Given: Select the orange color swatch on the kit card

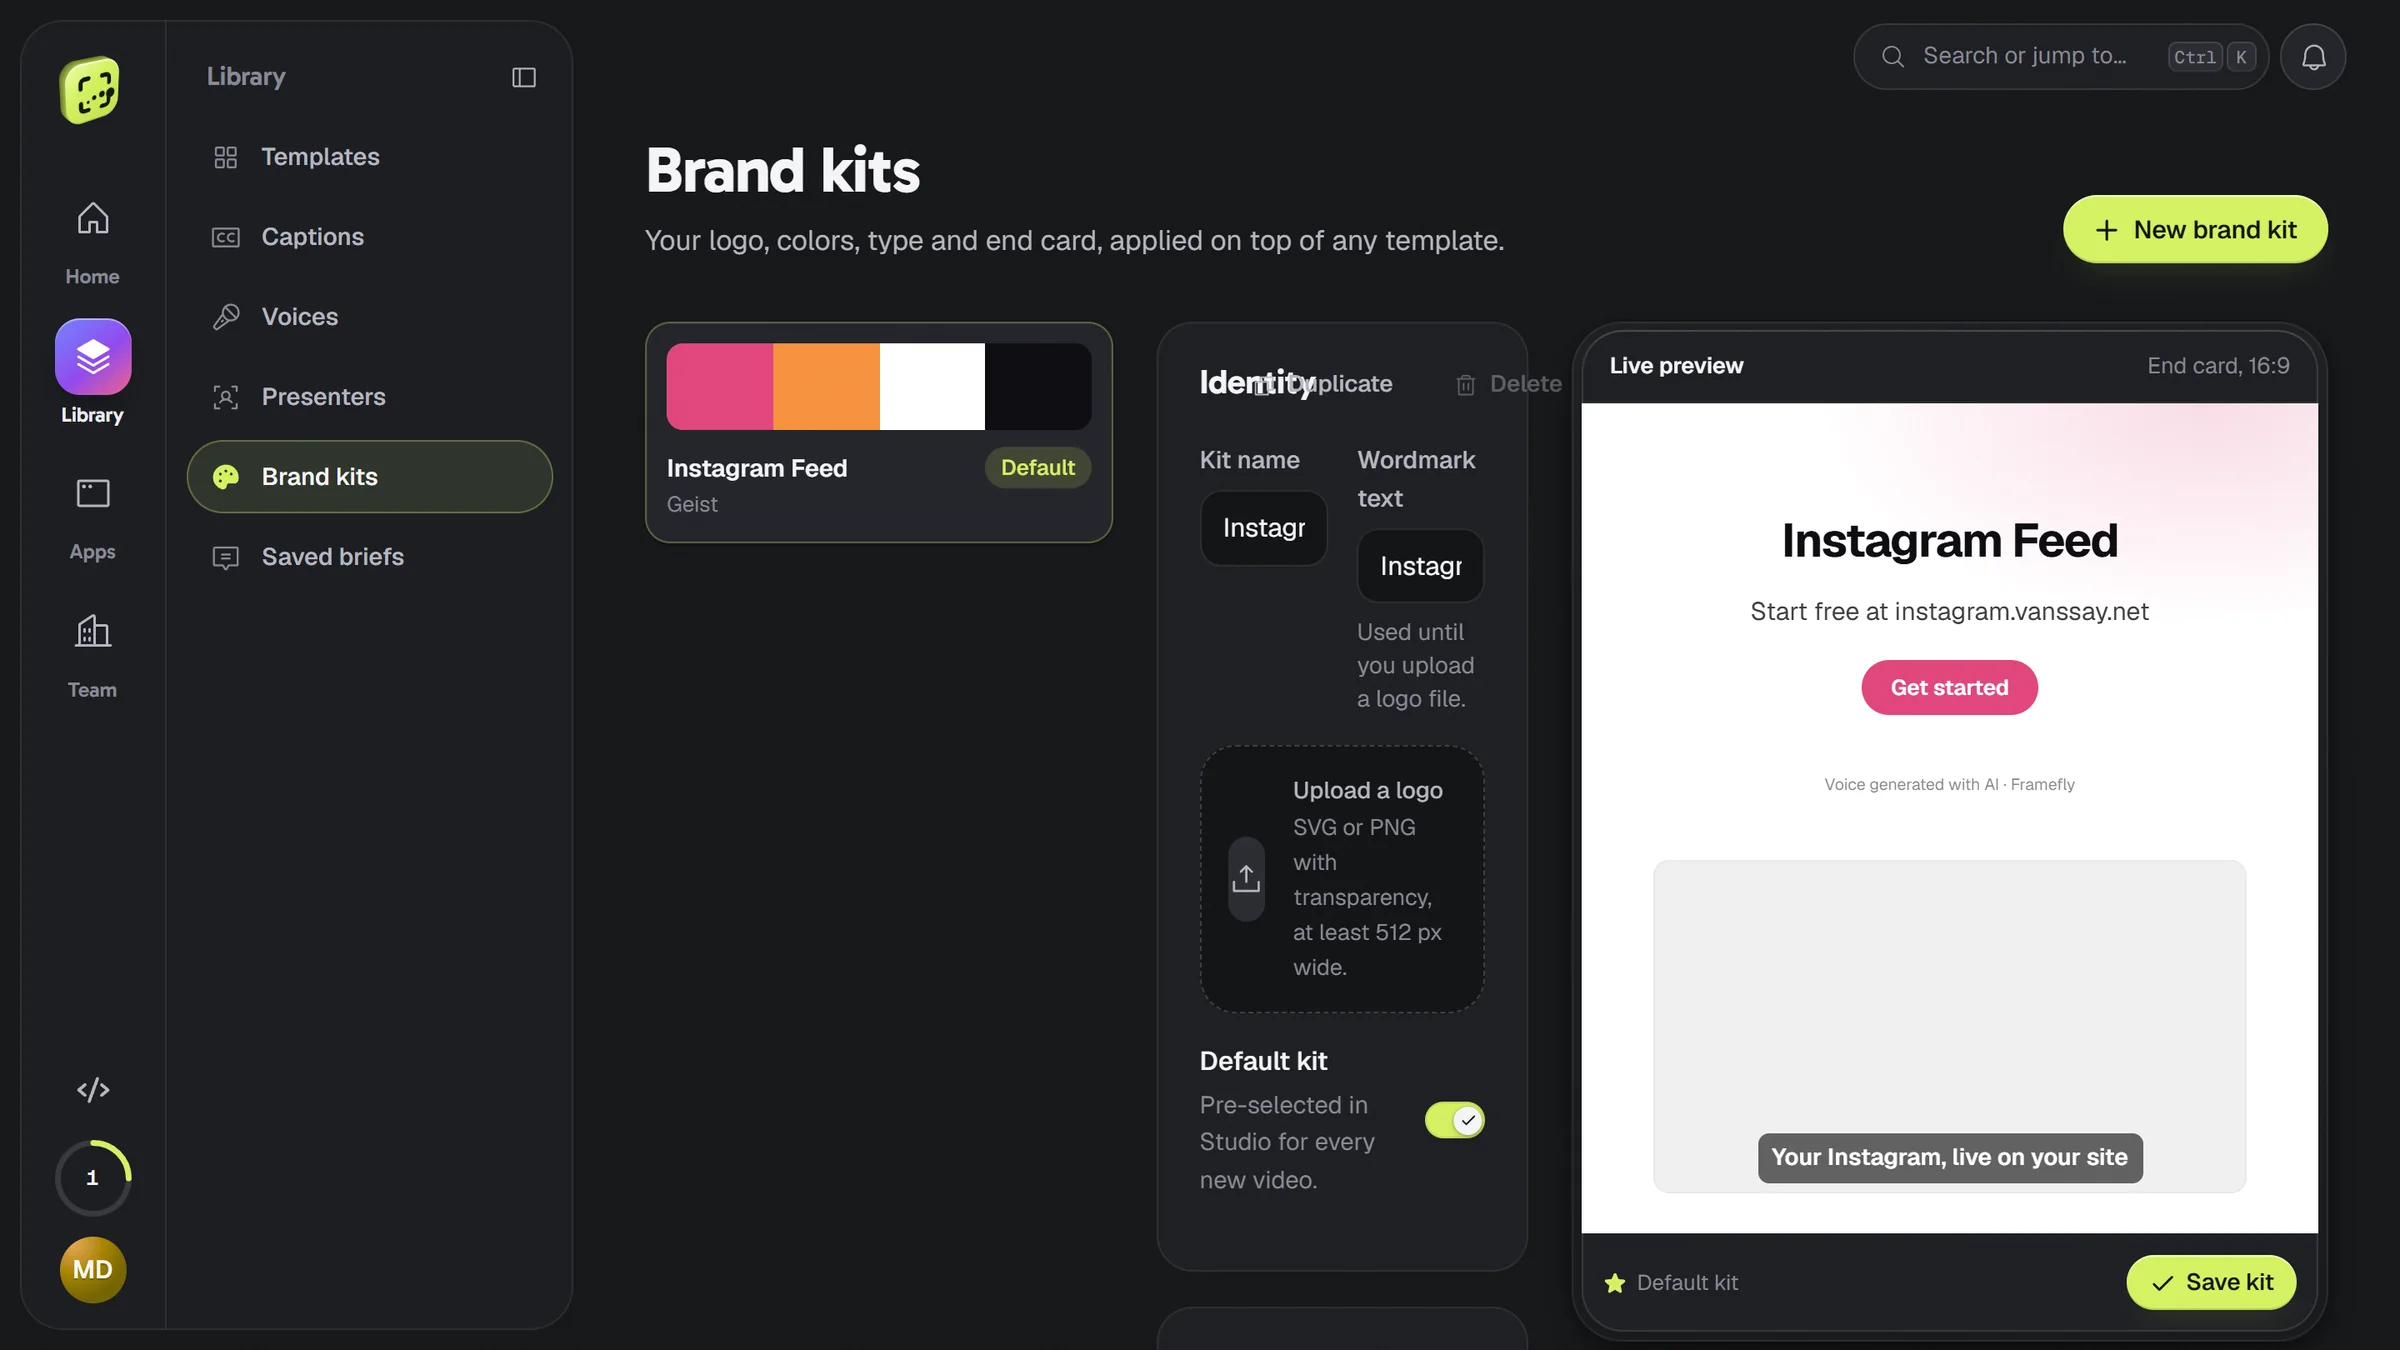Looking at the screenshot, I should coord(826,387).
